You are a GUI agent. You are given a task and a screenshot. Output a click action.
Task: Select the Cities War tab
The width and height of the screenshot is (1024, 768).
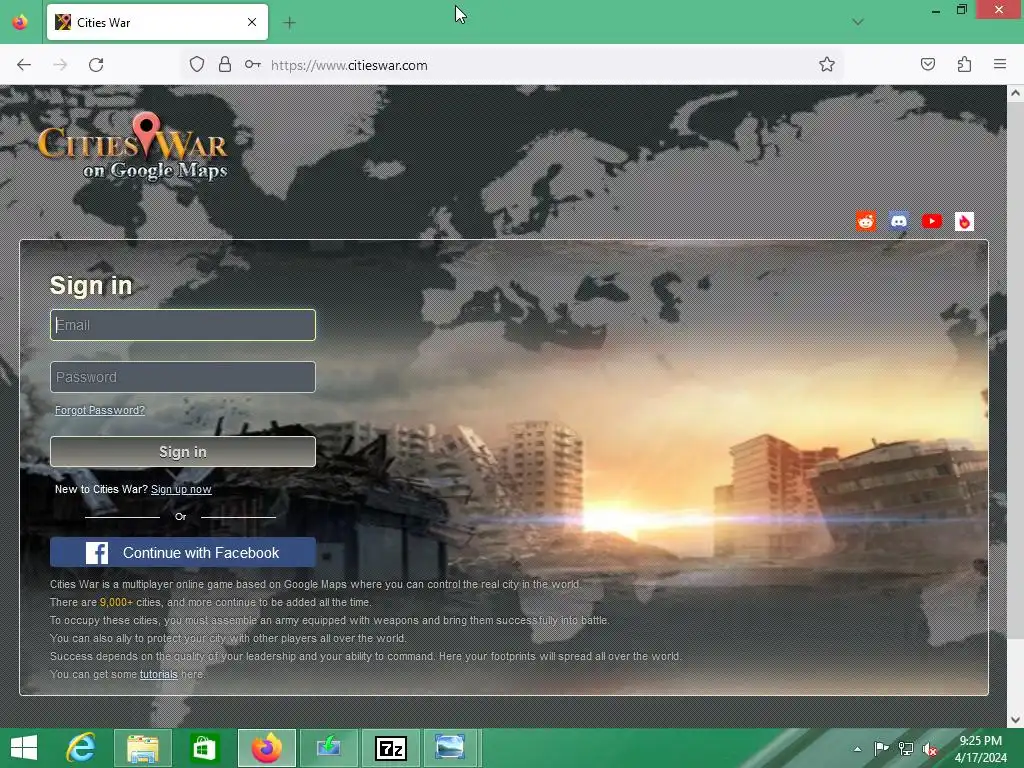[x=157, y=23]
